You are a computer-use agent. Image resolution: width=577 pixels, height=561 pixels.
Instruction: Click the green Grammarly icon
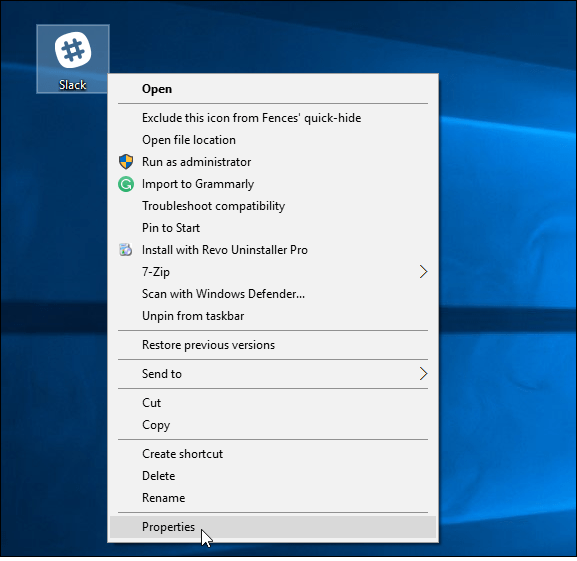(126, 184)
